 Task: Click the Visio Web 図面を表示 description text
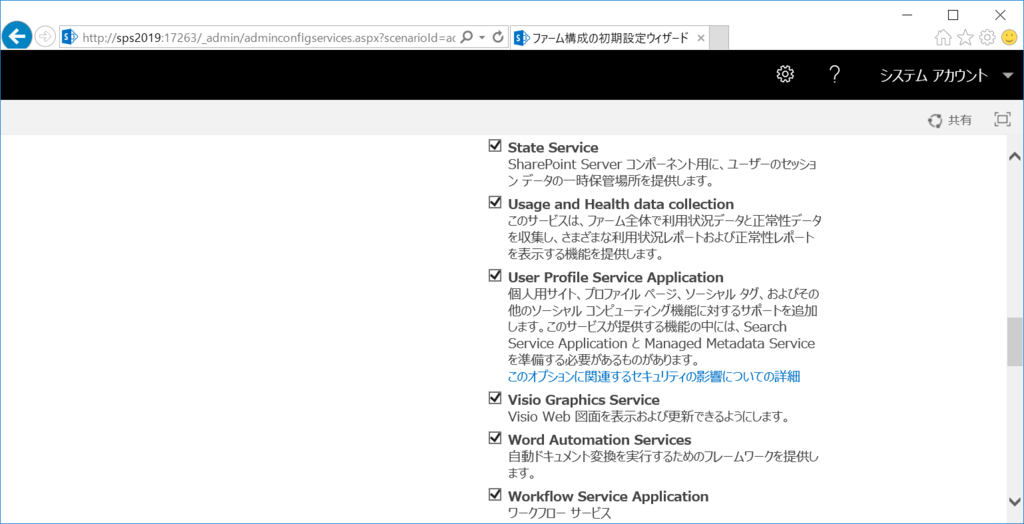coord(650,416)
